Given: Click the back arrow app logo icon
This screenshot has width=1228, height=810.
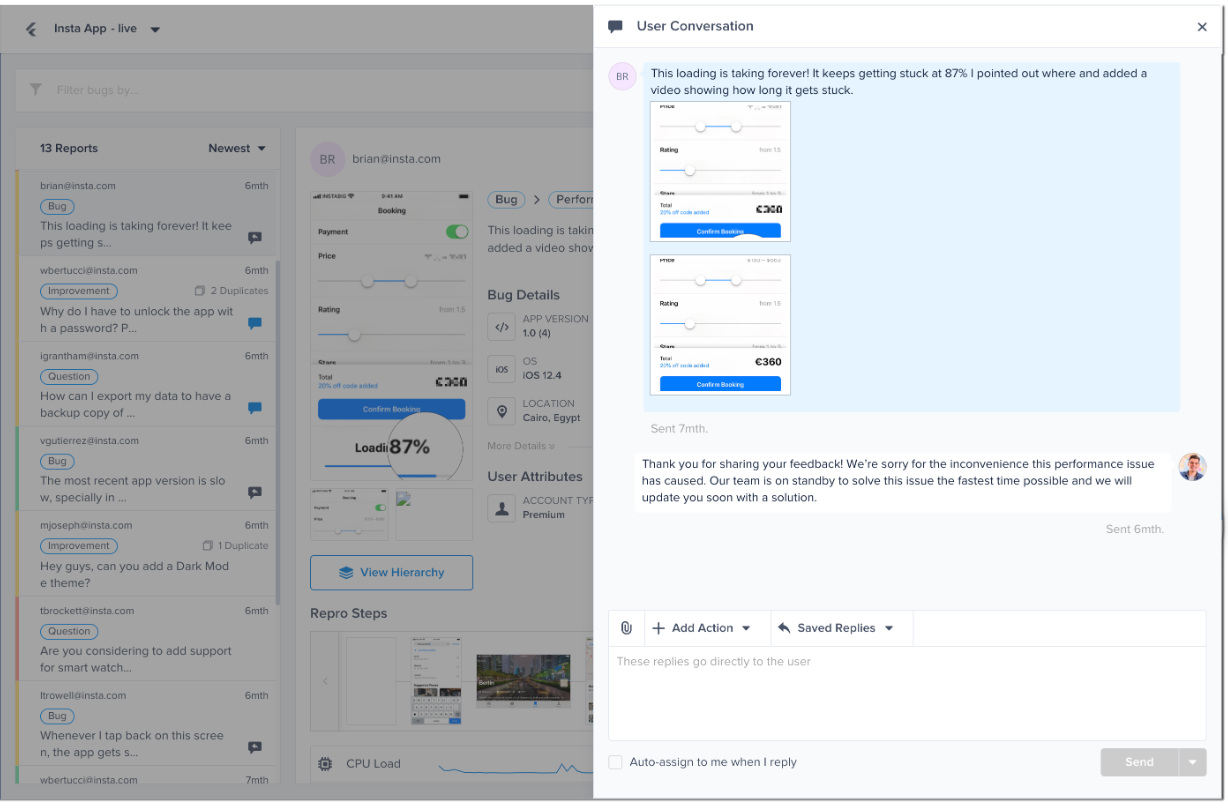Looking at the screenshot, I should [x=32, y=29].
